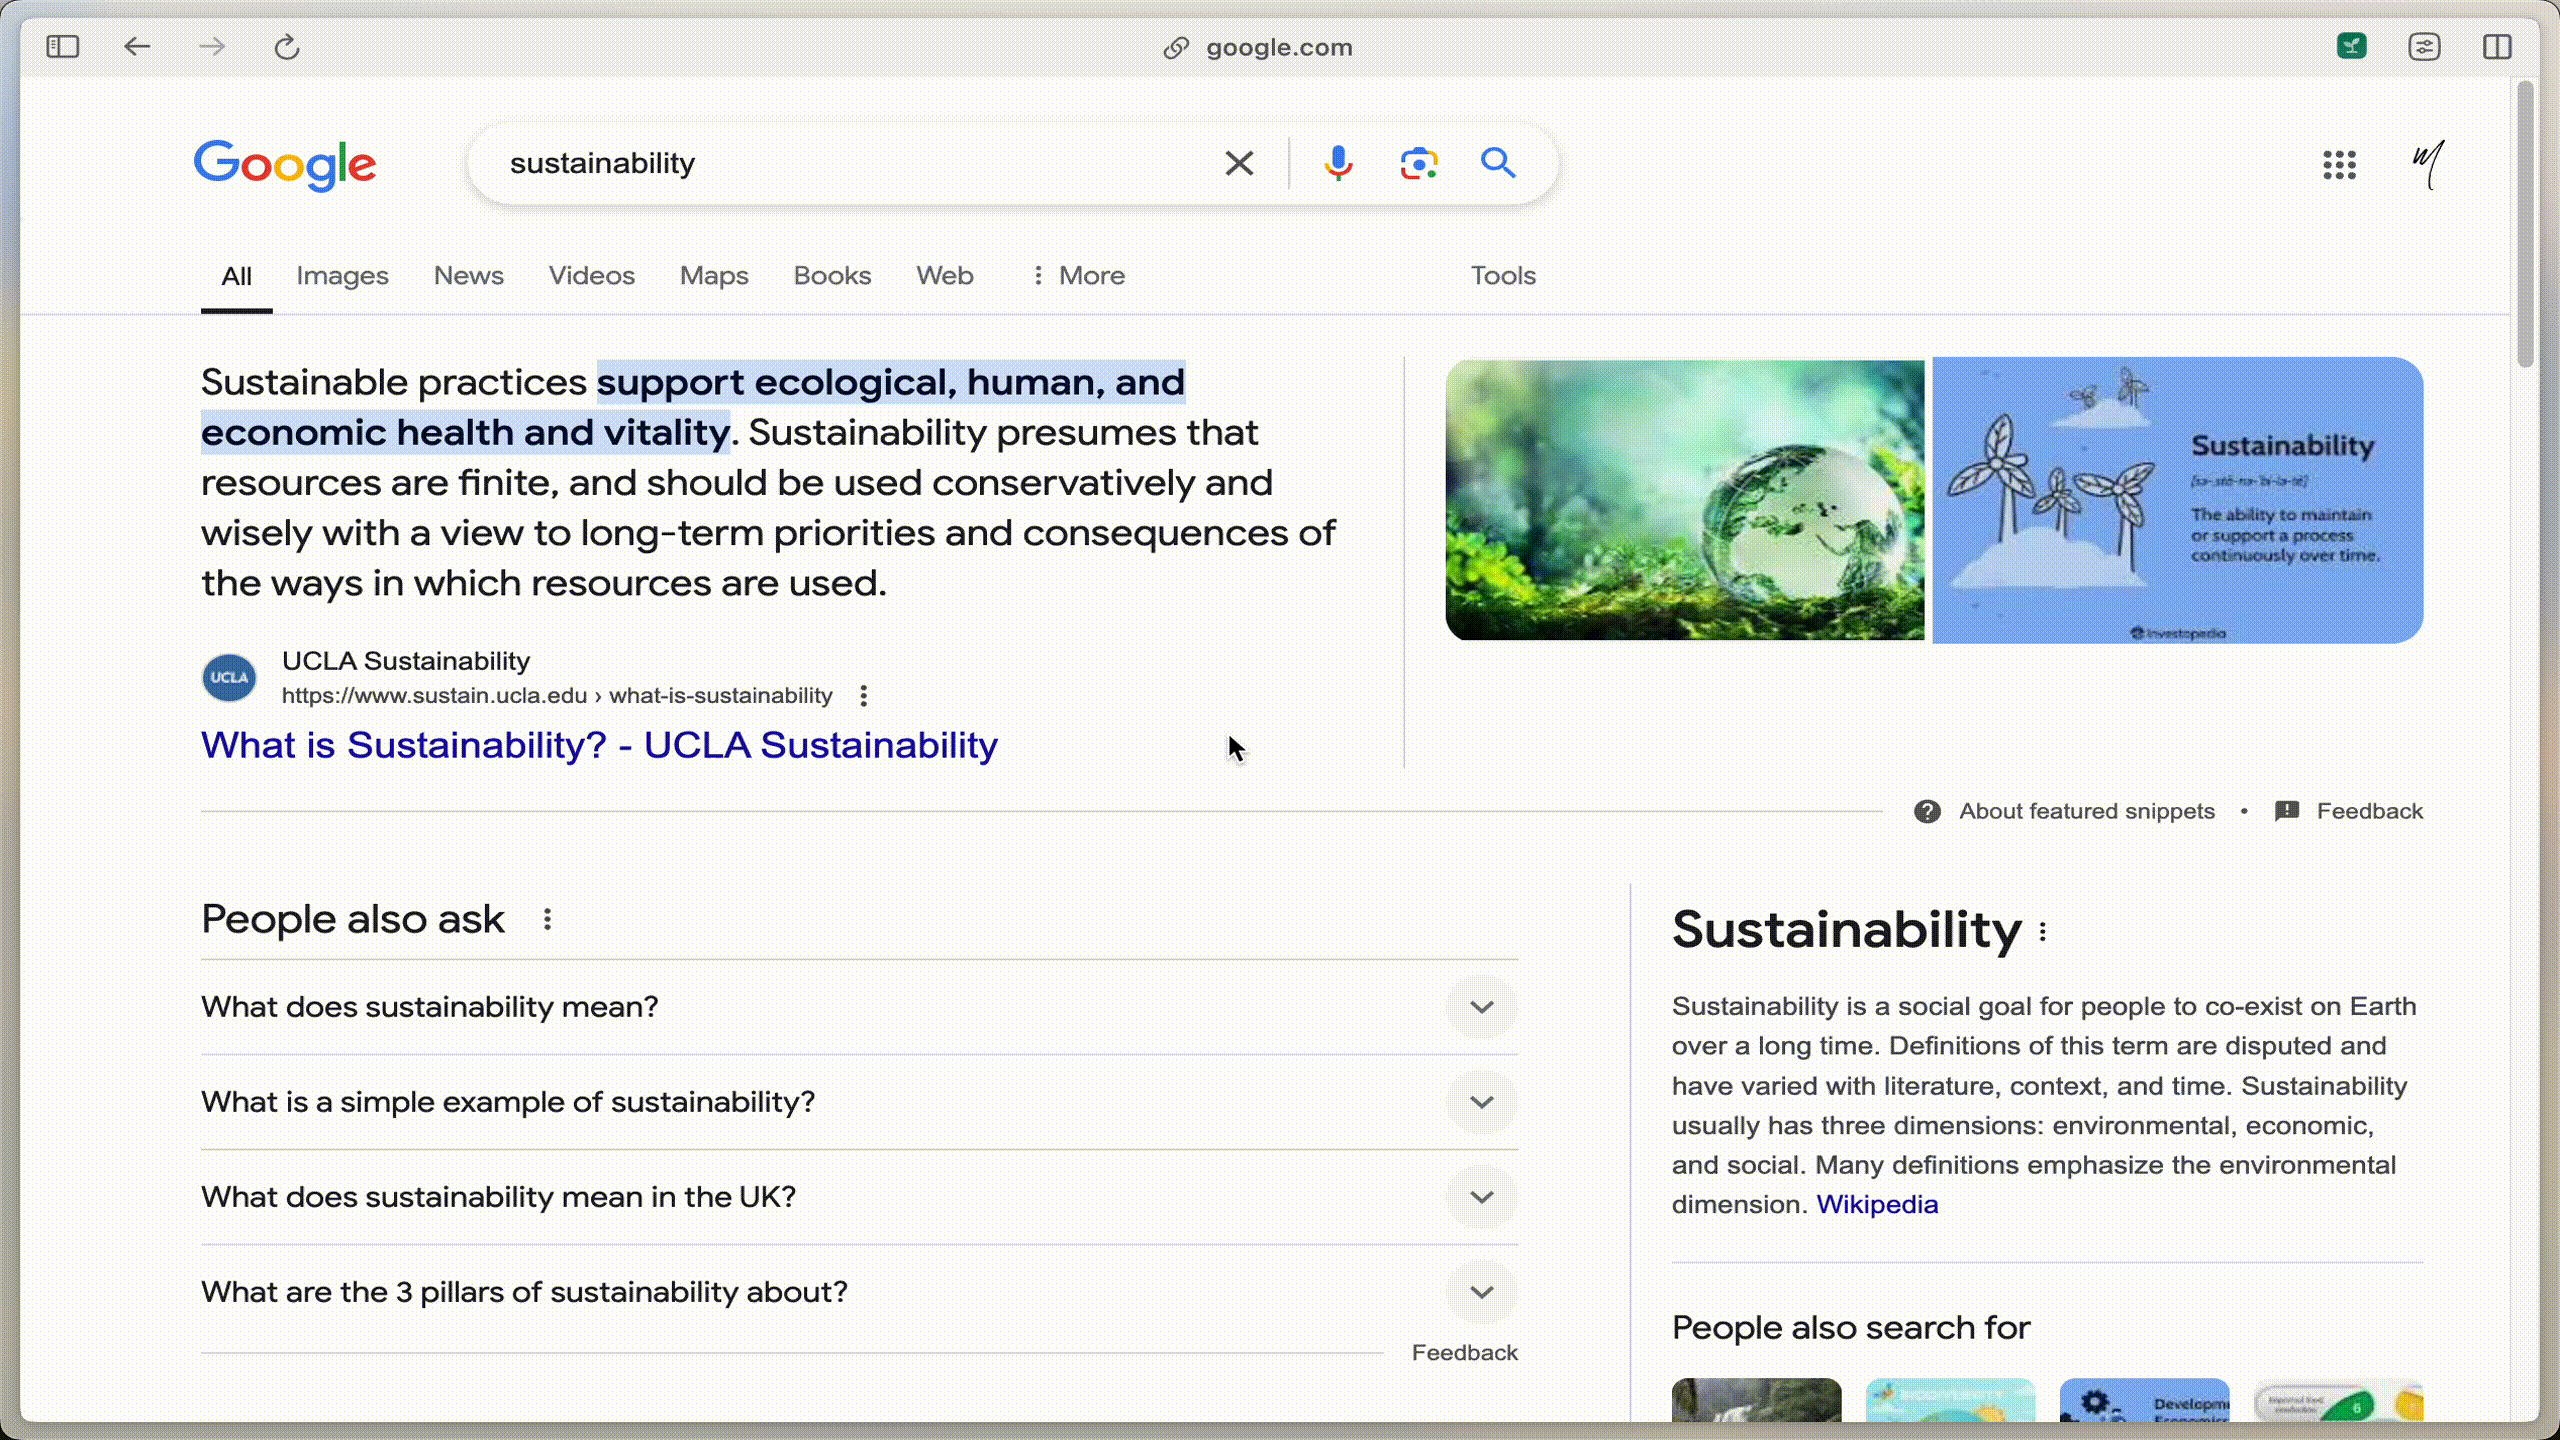Screen dimensions: 2560x1440
Task: Switch to the Images tab
Action: tap(342, 276)
